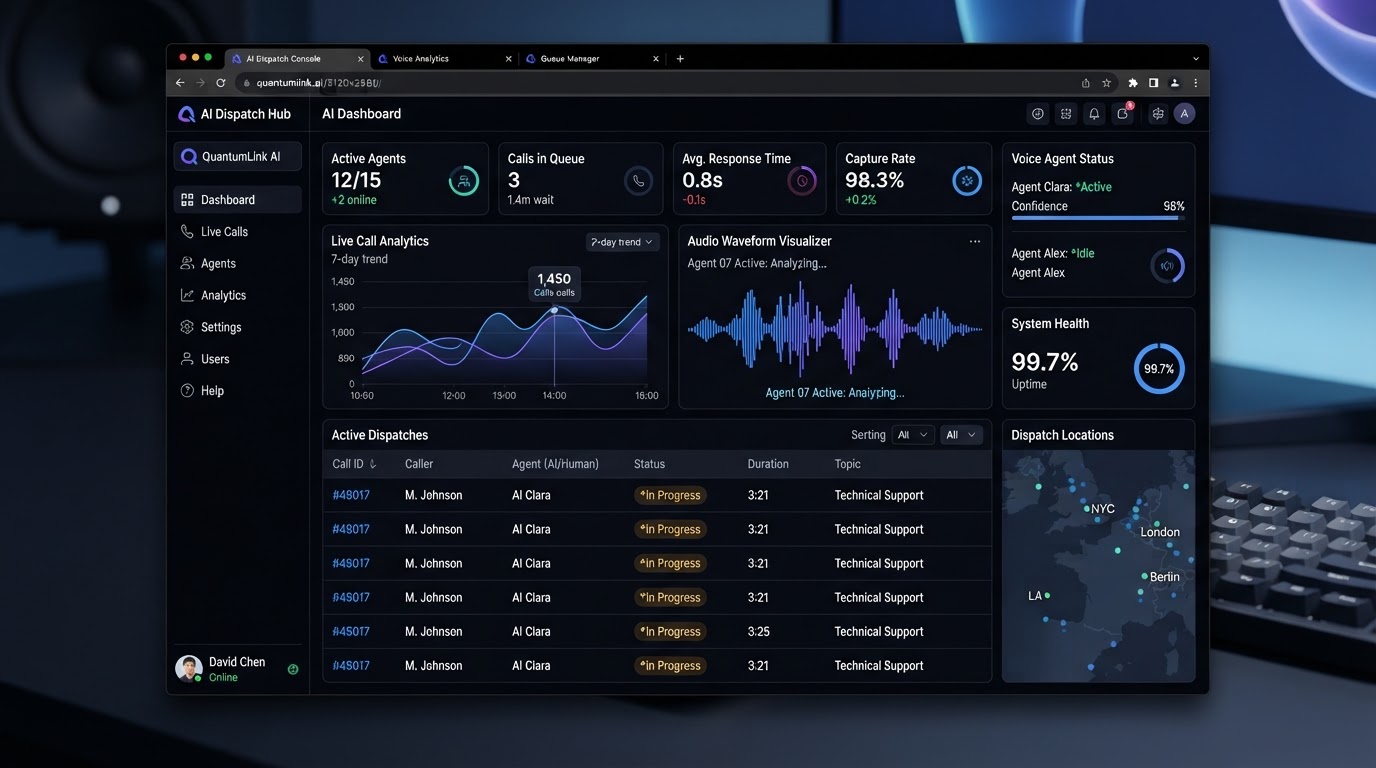
Task: Click the 99.7% uptime ring gauge
Action: click(x=1159, y=369)
